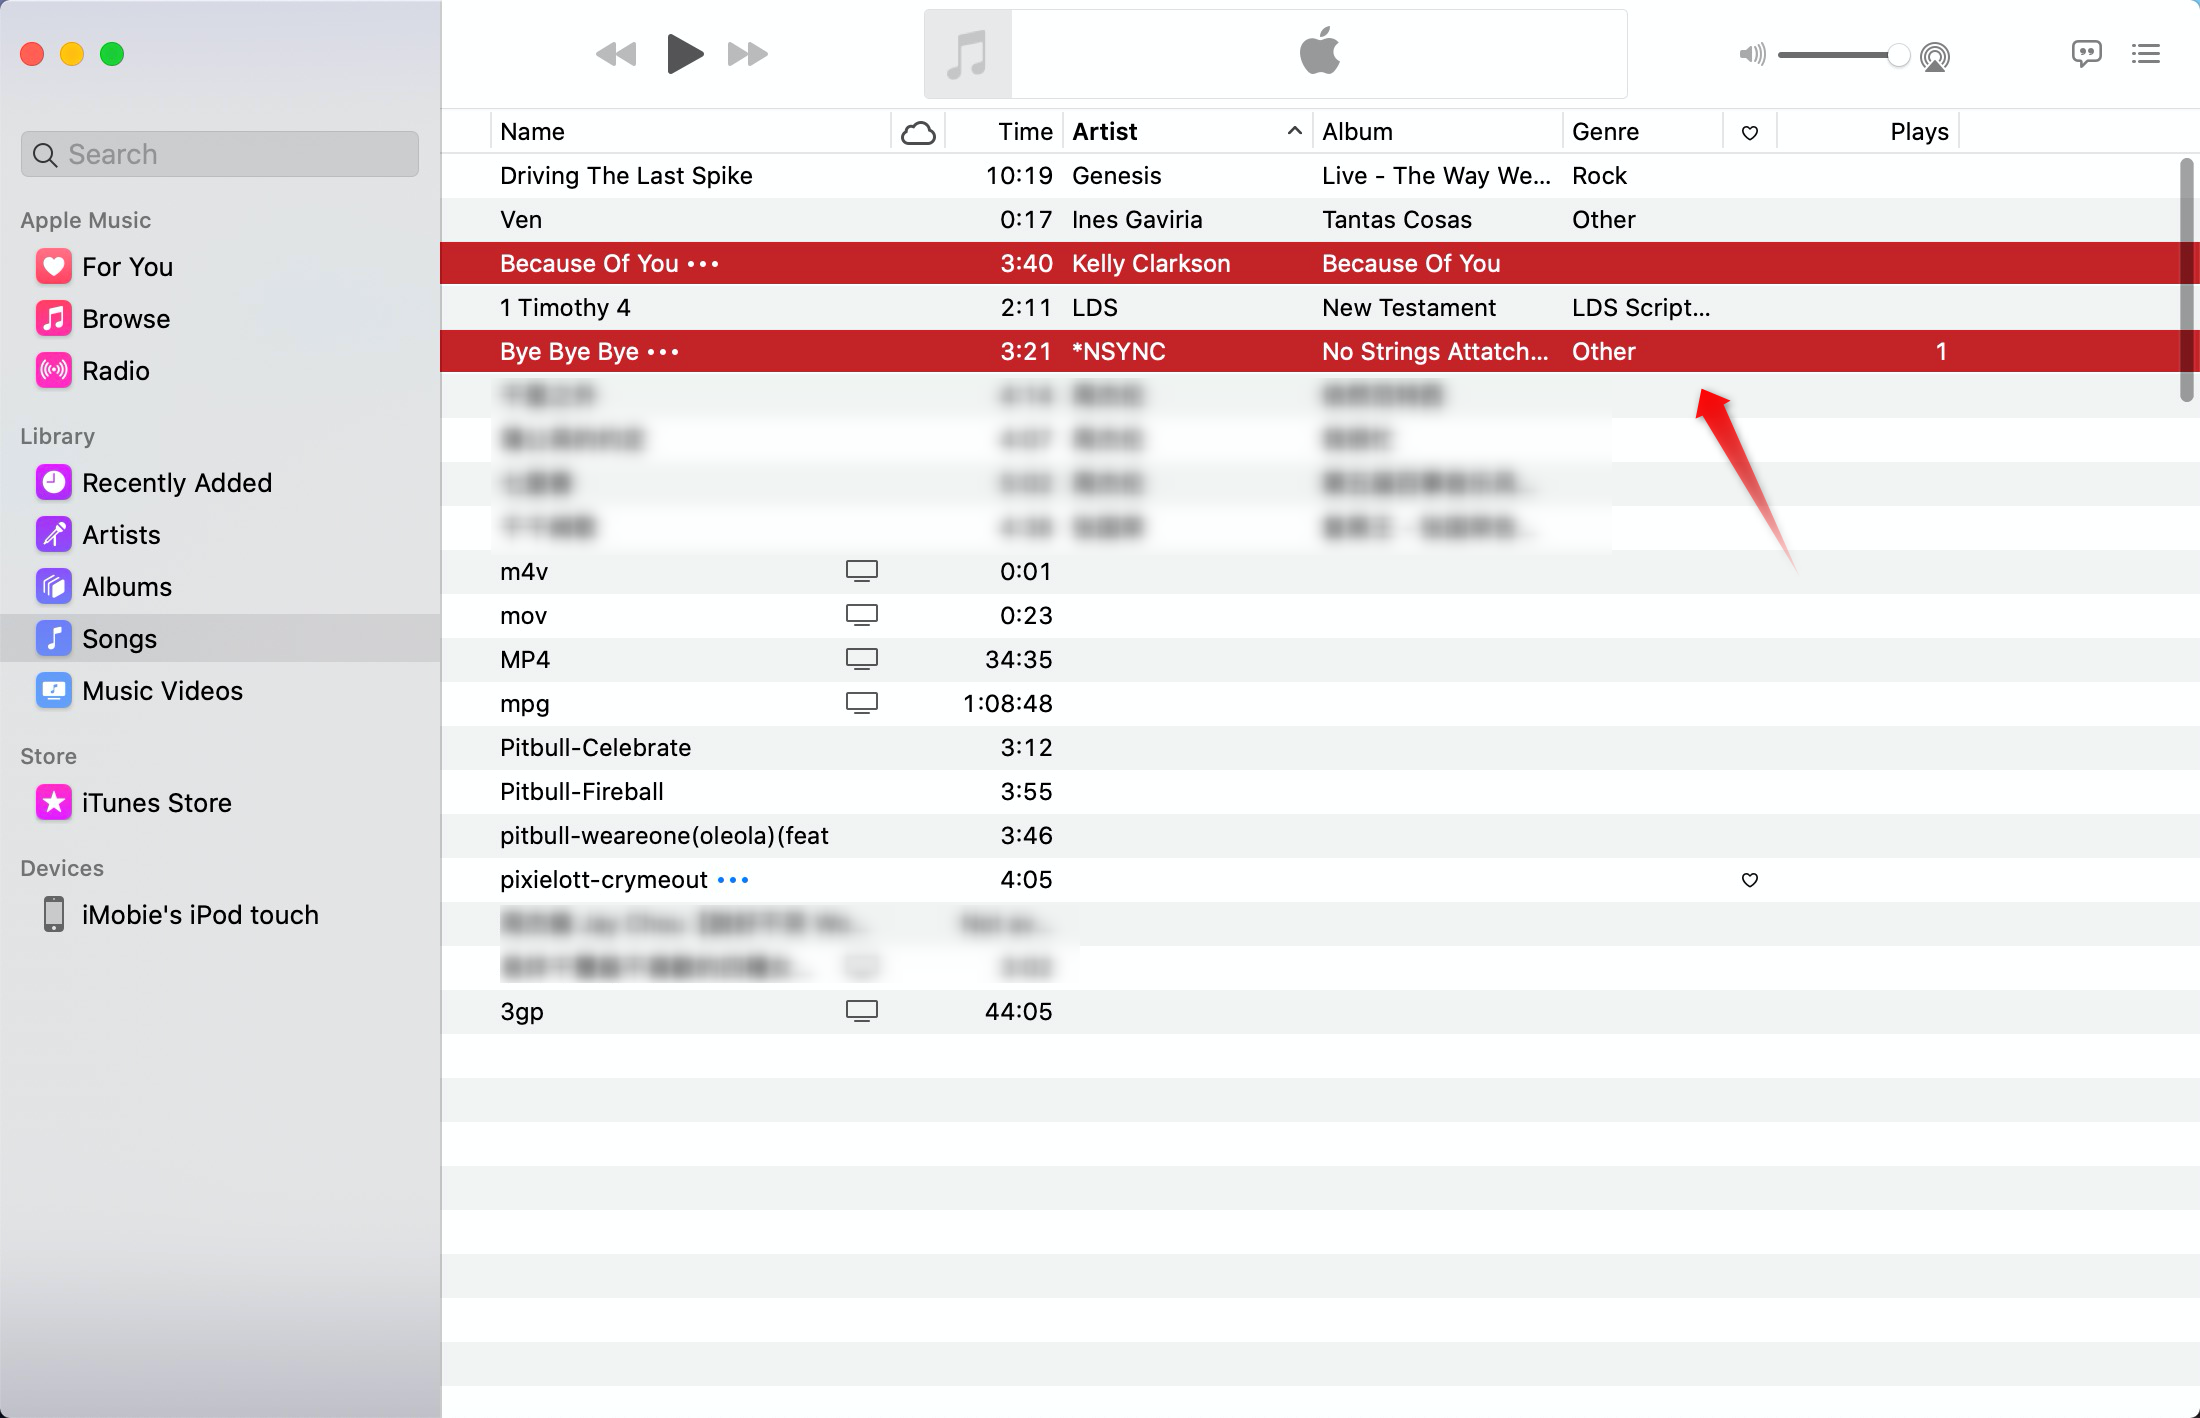
Task: Click the 1:08:48 time of mpg
Action: (1007, 704)
